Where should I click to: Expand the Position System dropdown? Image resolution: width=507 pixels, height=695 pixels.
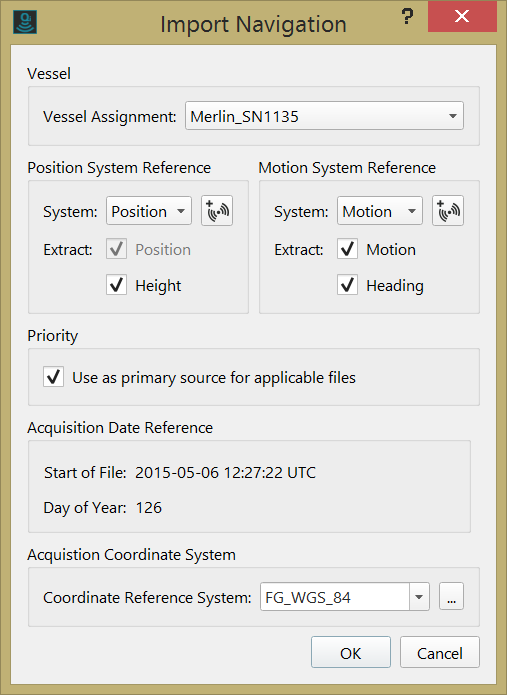coord(149,211)
